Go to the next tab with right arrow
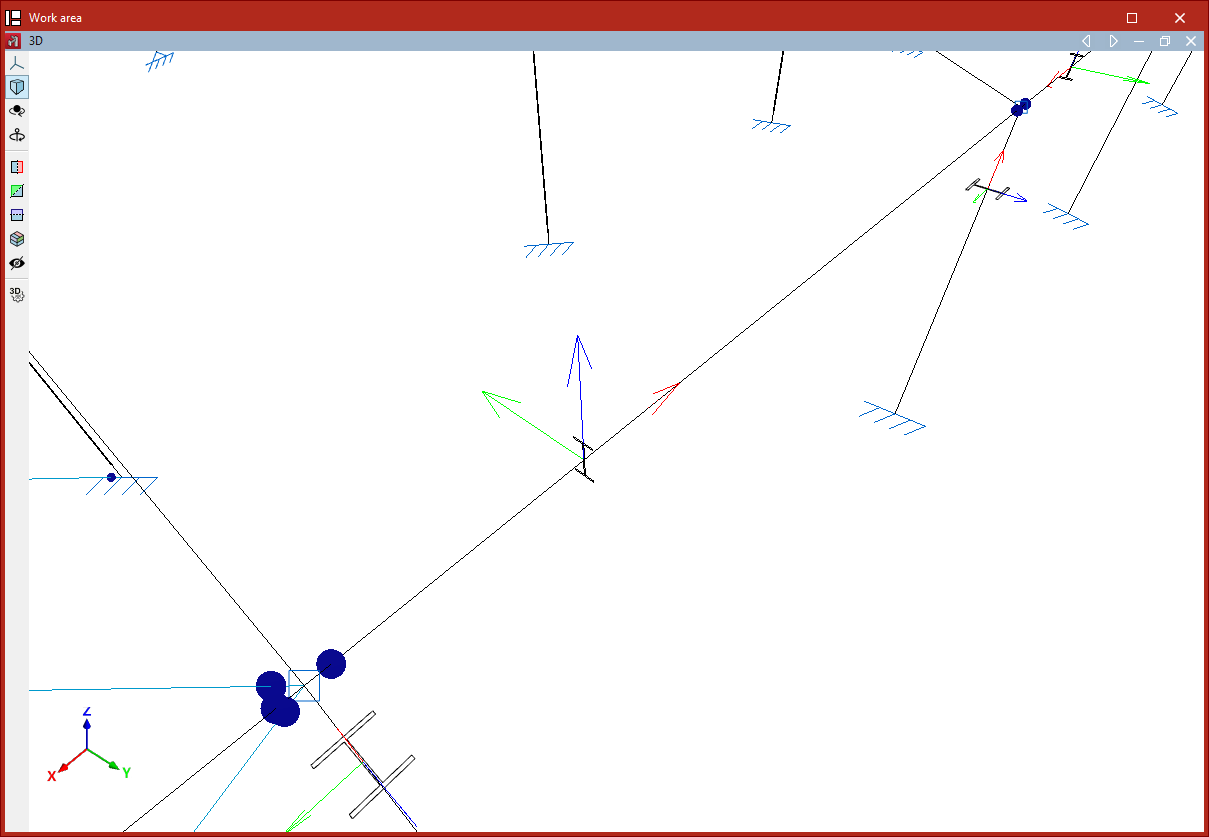The image size is (1209, 837). [x=1113, y=41]
